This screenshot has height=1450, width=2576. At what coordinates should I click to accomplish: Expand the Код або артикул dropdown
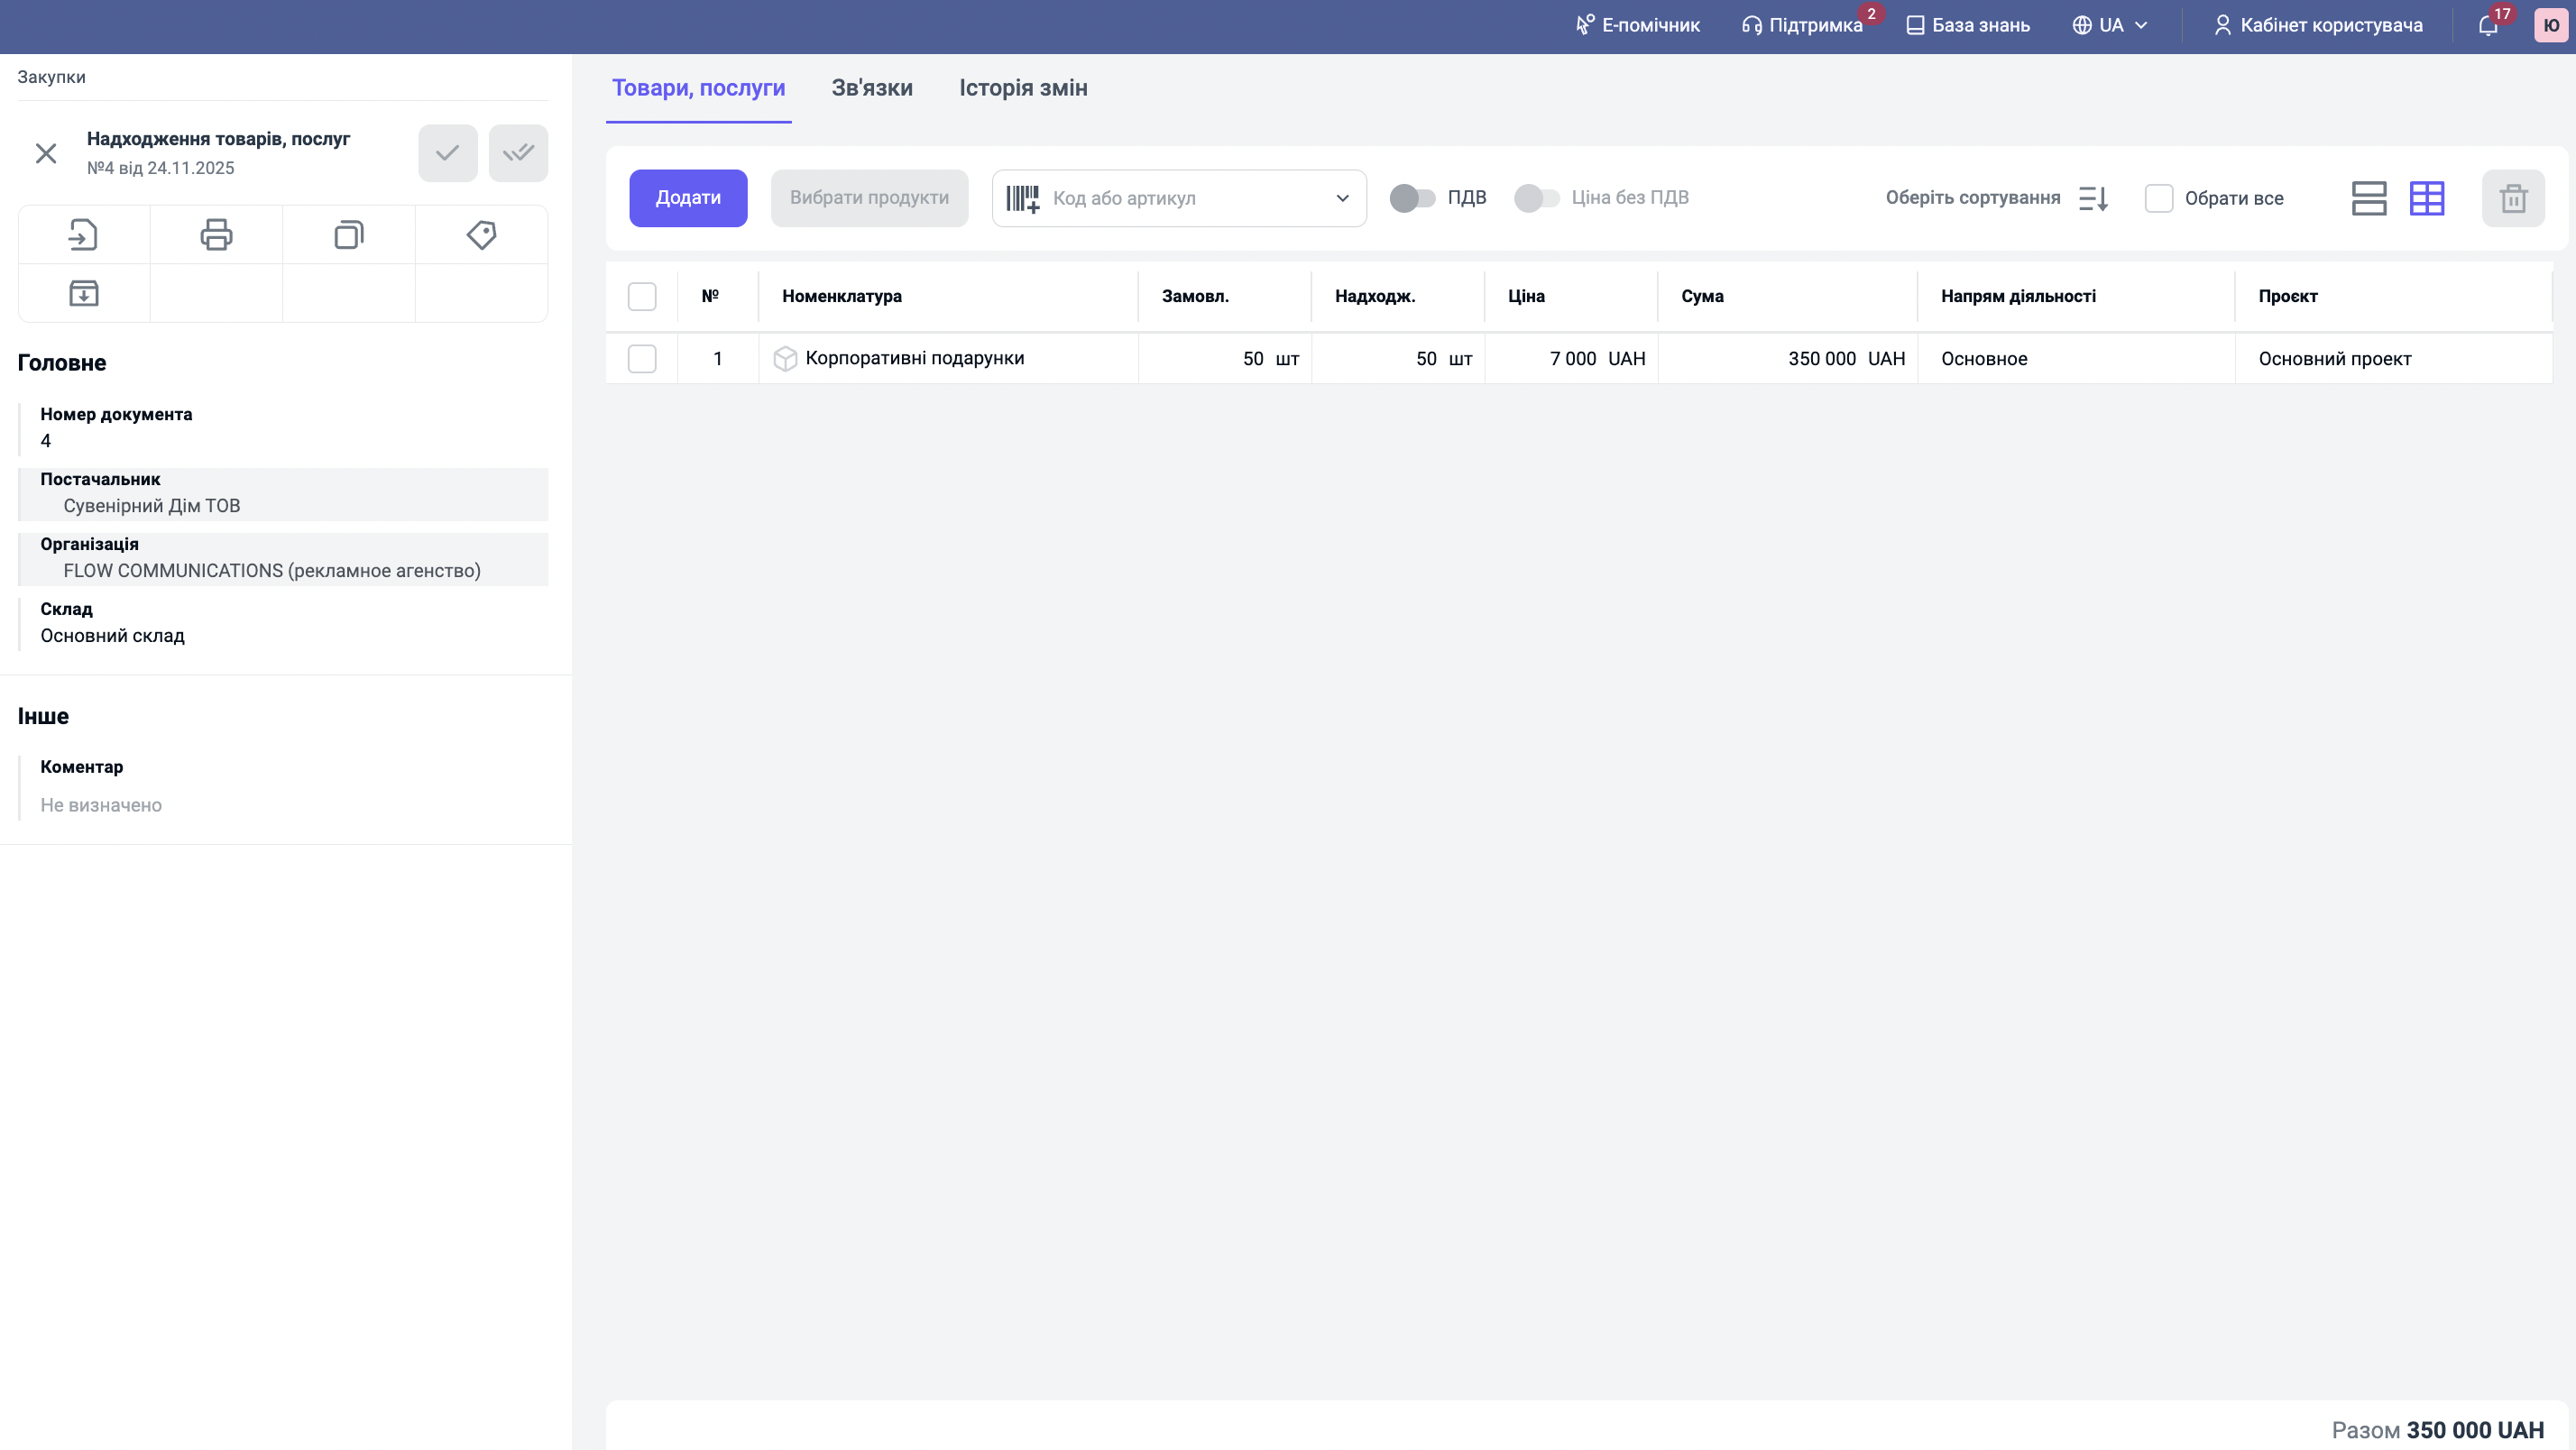click(x=1342, y=198)
